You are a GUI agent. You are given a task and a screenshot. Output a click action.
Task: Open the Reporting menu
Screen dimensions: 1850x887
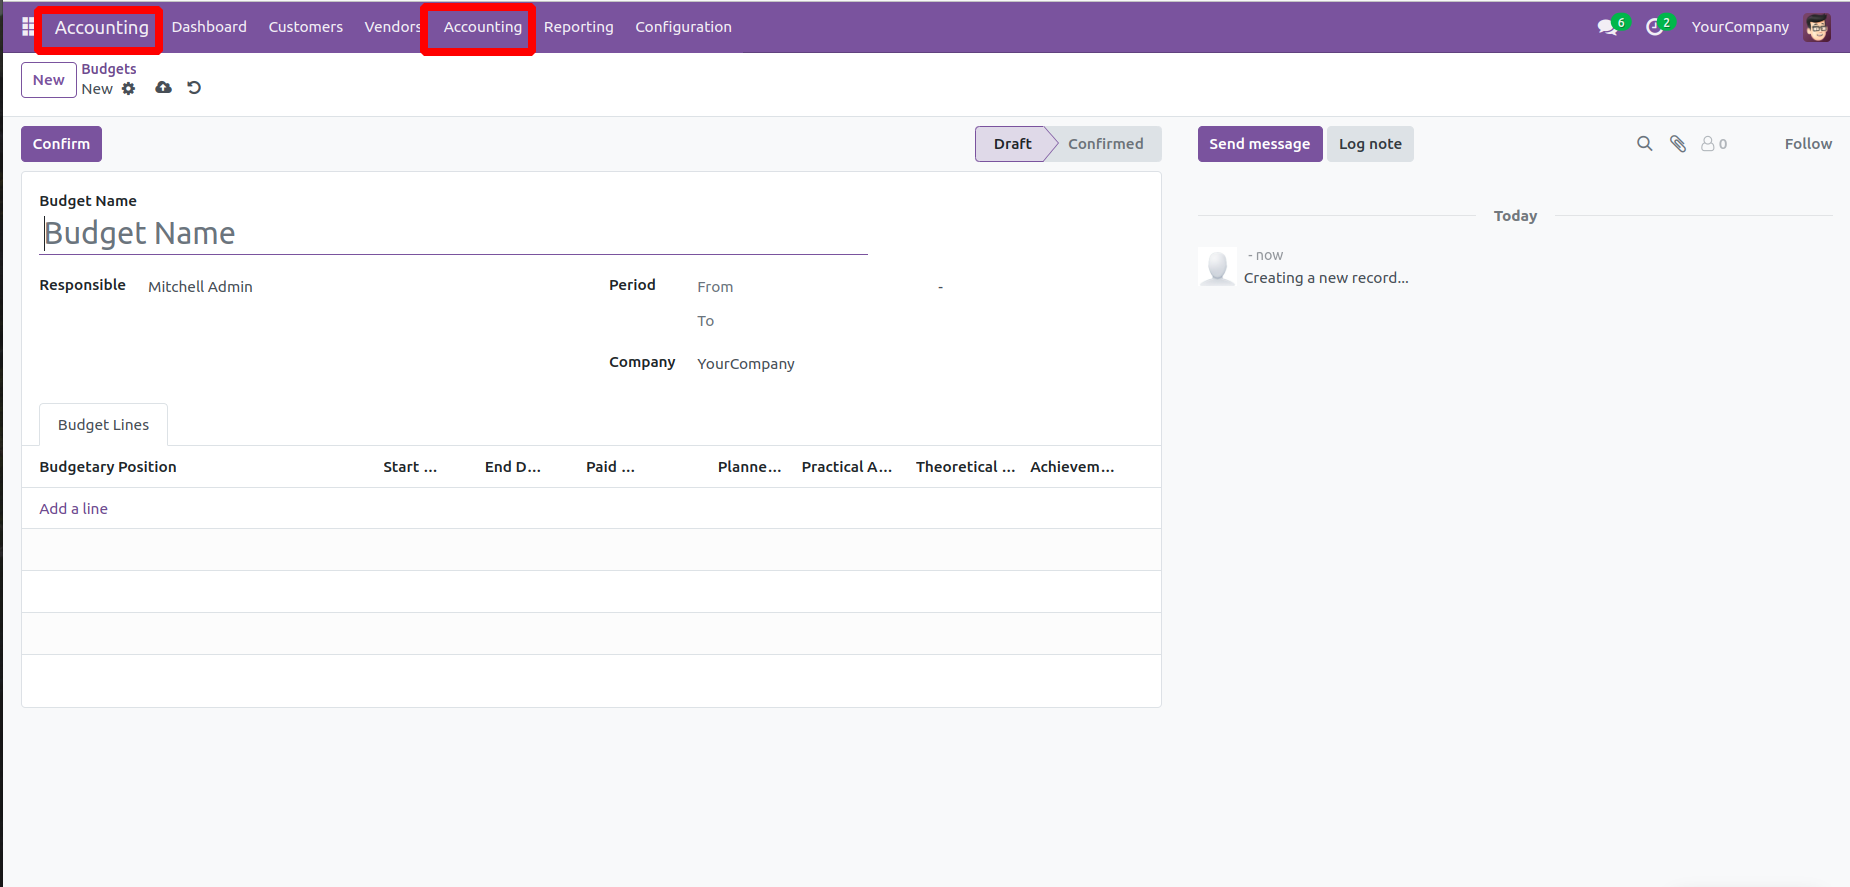[x=578, y=27]
